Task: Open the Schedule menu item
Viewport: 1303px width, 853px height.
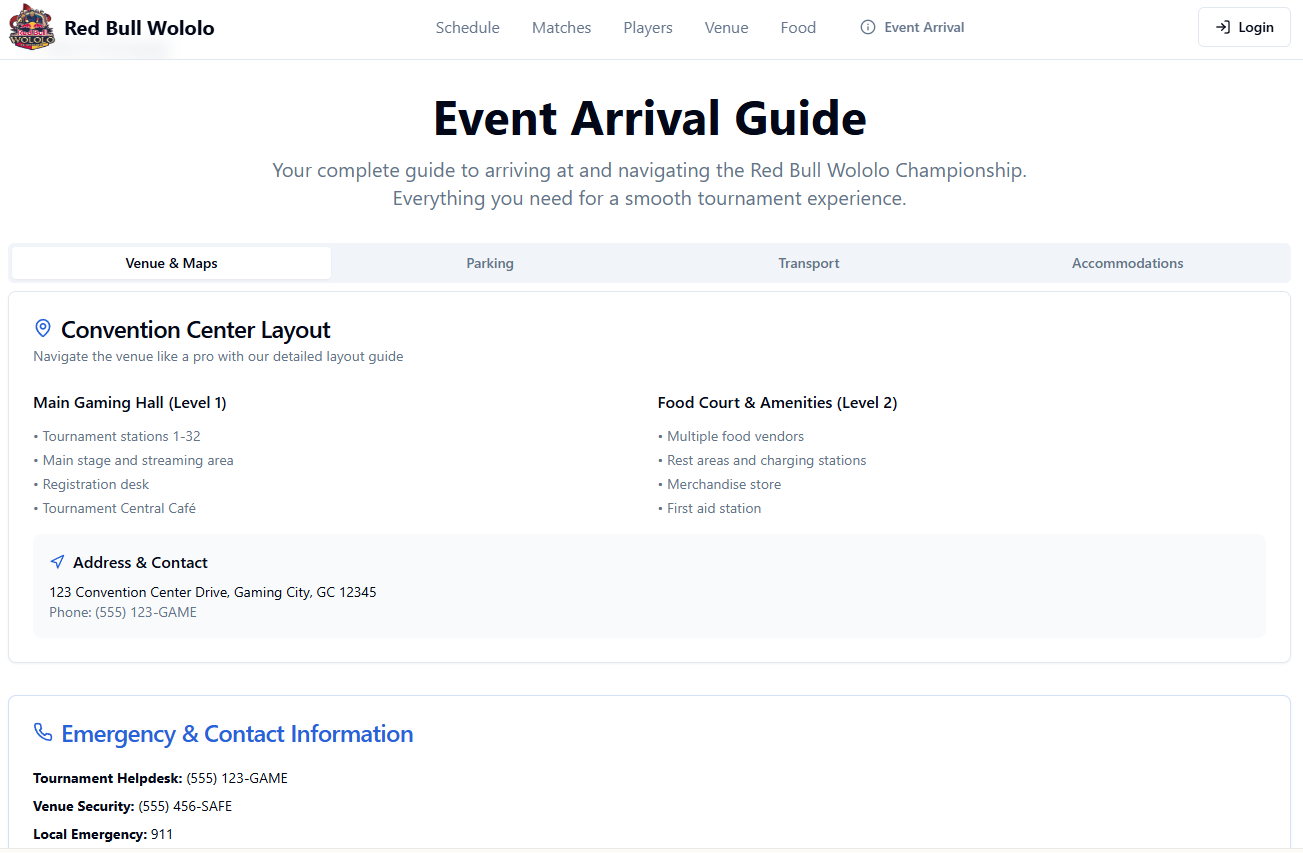Action: (467, 28)
